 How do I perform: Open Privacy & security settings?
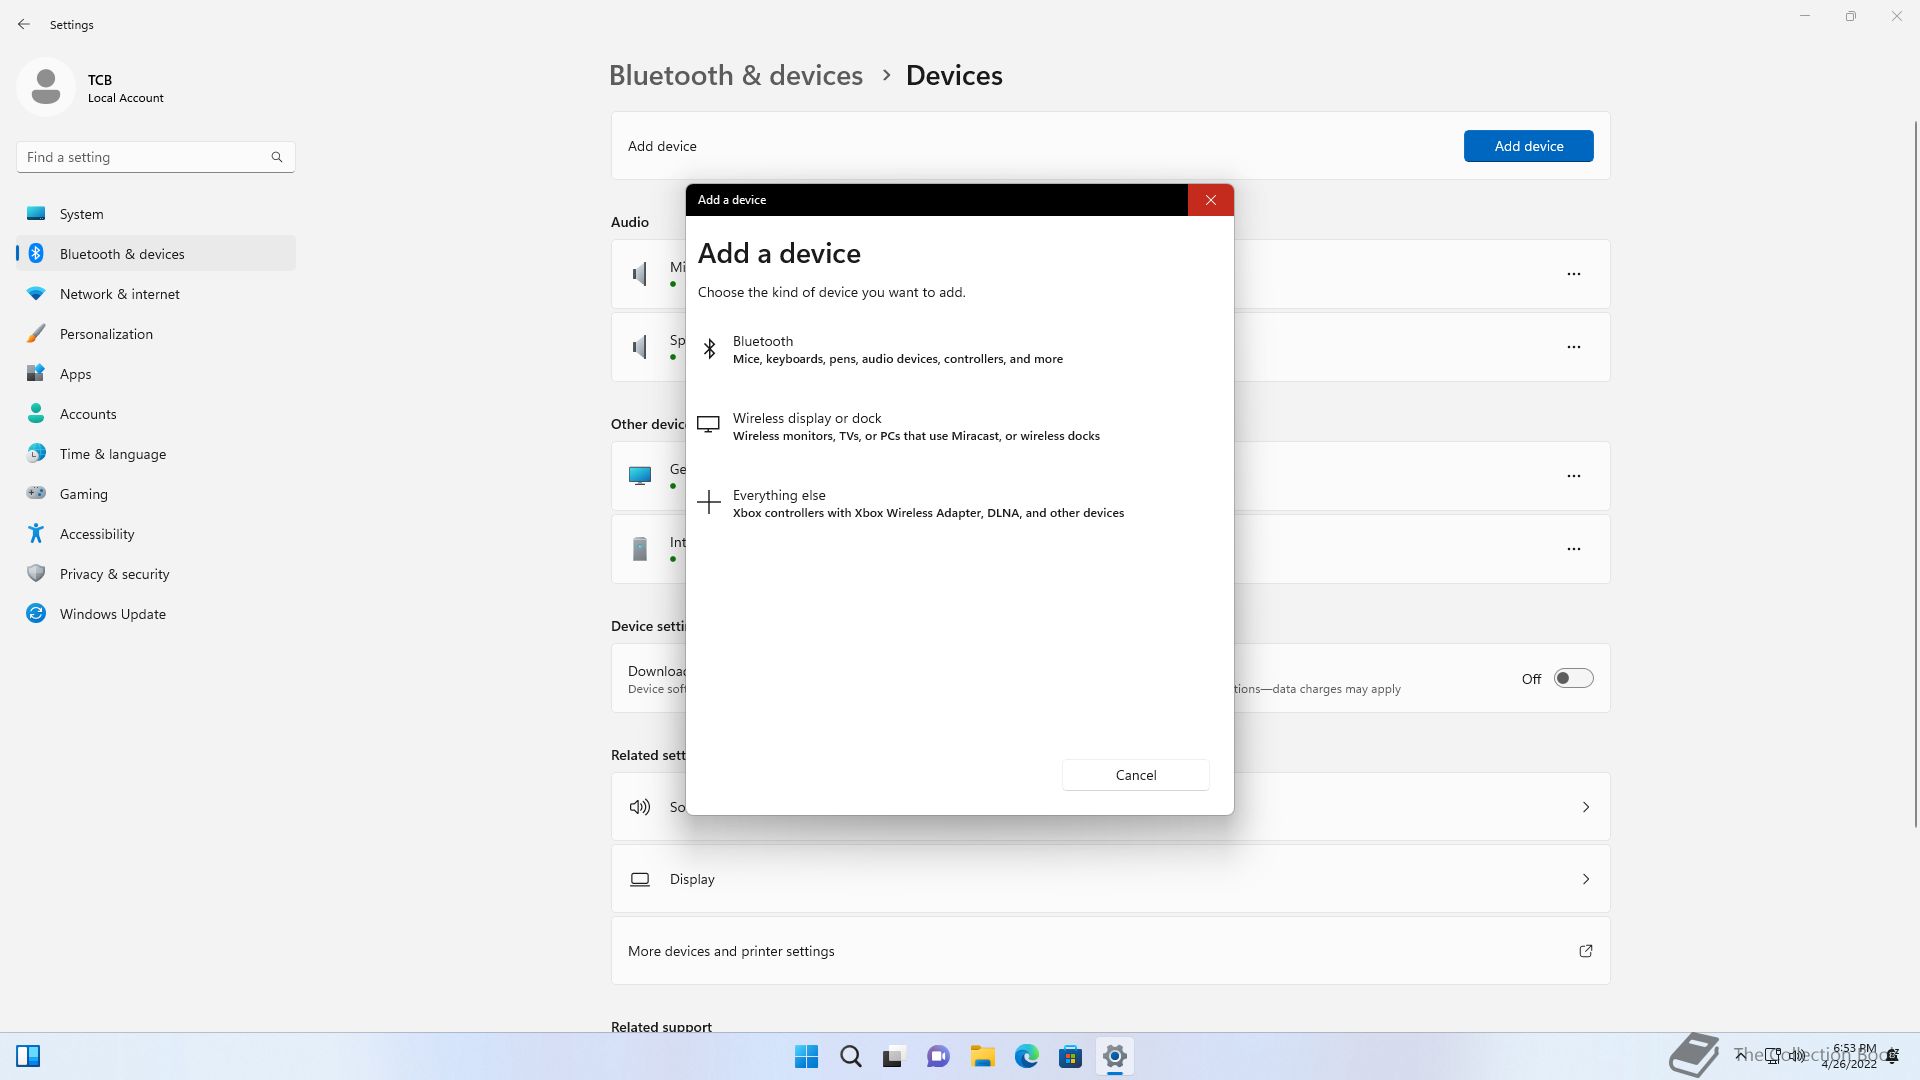coord(156,574)
